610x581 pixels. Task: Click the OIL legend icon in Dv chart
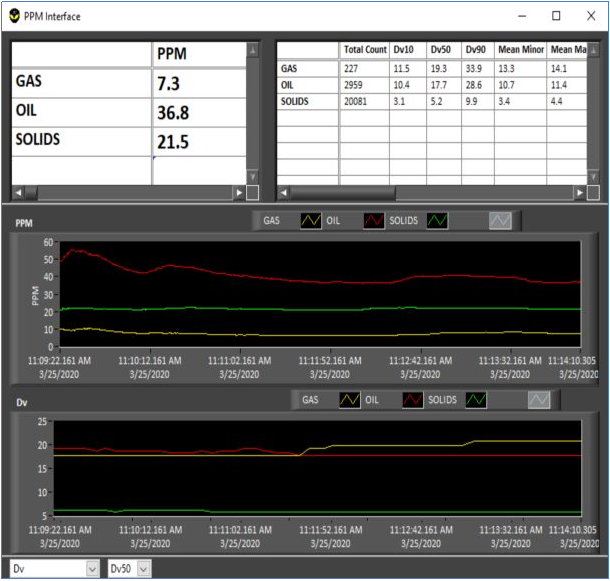click(412, 400)
